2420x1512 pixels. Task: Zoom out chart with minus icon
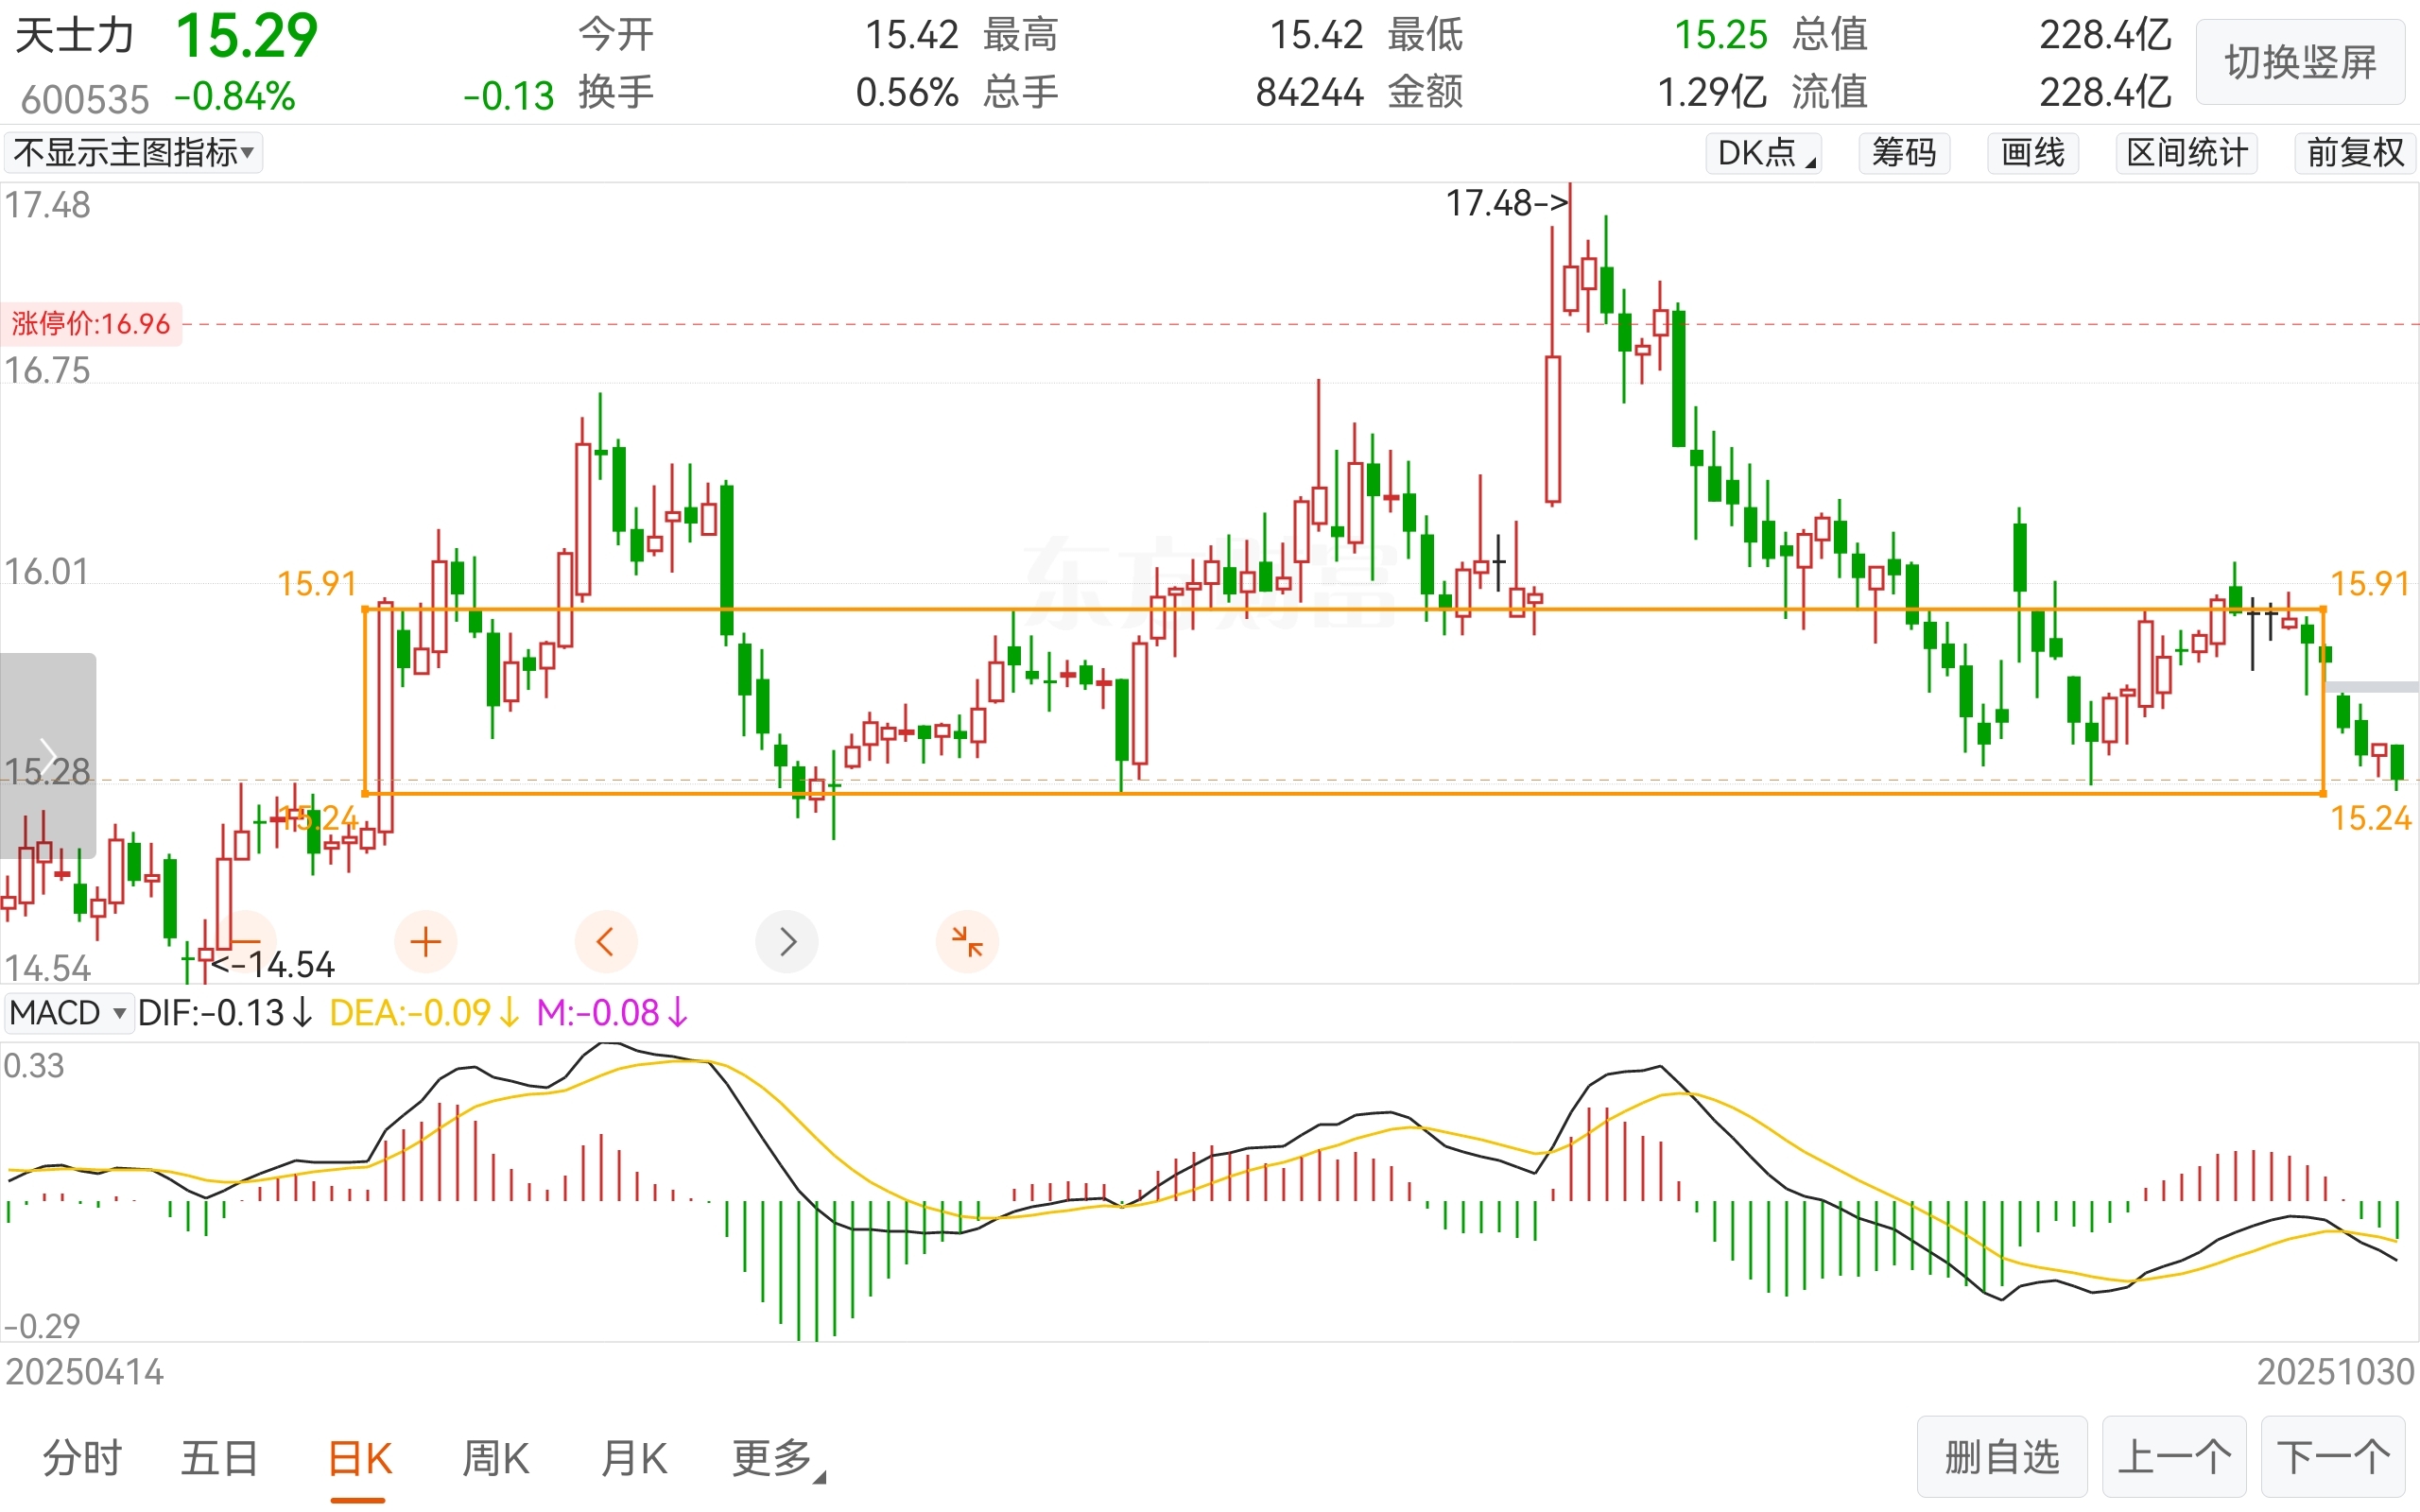coord(246,941)
